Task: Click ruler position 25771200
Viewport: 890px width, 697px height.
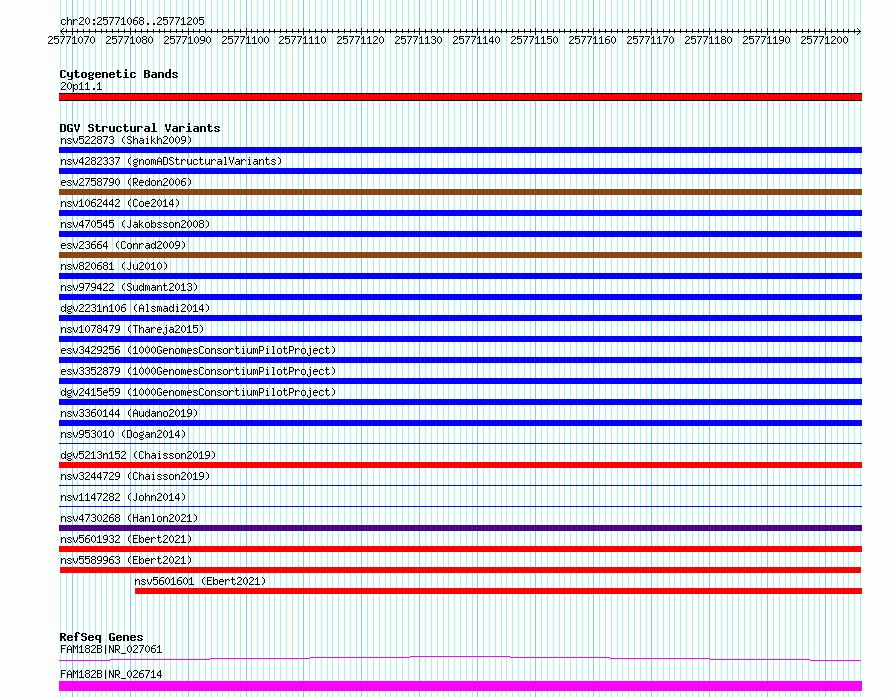Action: tap(824, 40)
